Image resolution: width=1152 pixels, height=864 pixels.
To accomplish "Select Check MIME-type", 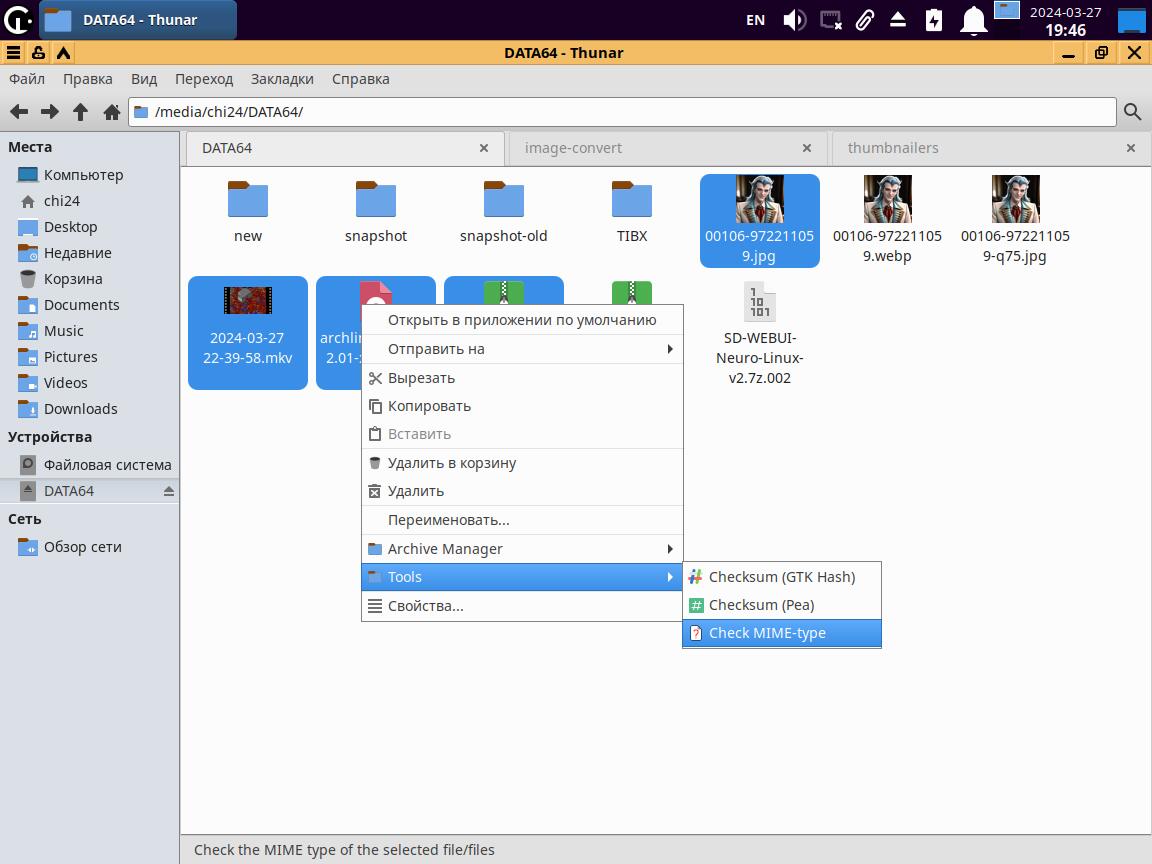I will pyautogui.click(x=782, y=633).
